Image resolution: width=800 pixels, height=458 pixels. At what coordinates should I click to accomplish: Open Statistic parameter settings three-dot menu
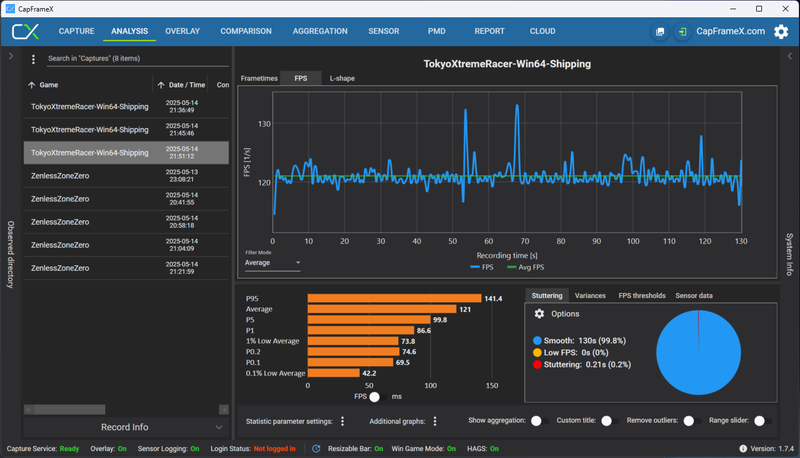click(x=342, y=421)
